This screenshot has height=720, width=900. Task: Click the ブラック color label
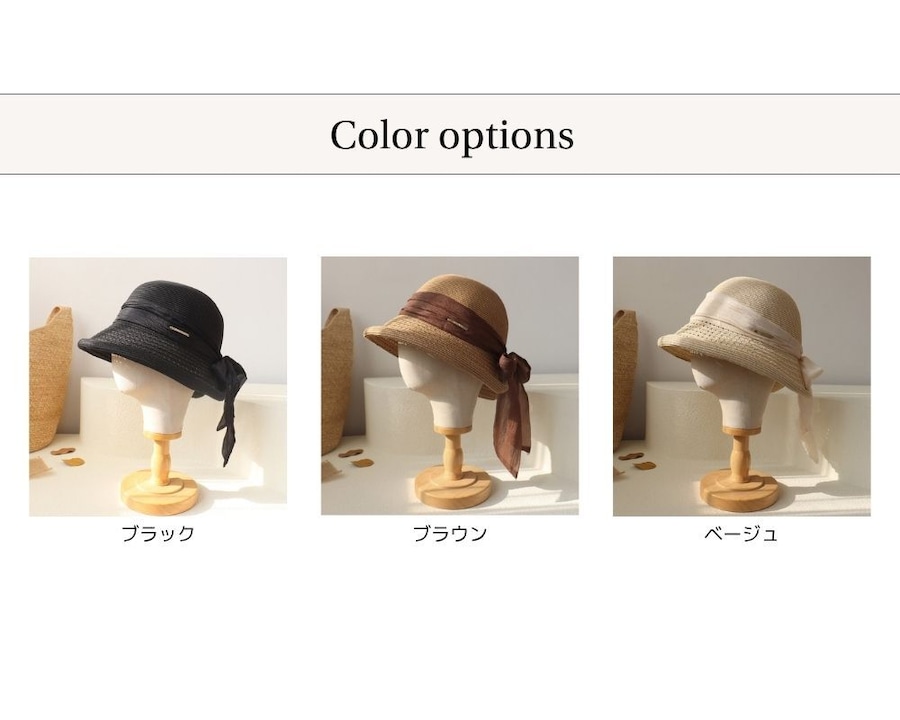click(x=158, y=533)
